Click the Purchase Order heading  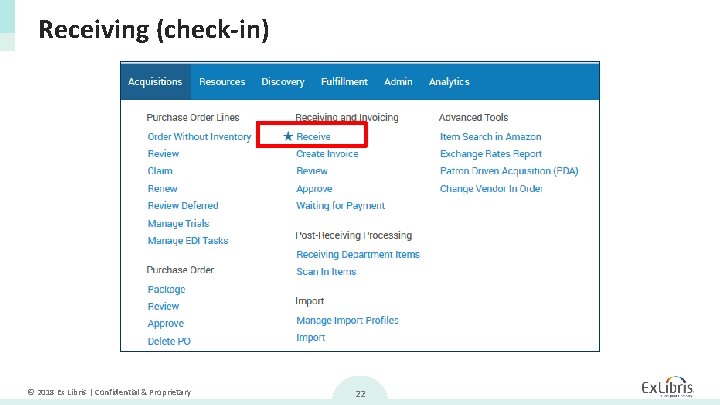(x=180, y=270)
